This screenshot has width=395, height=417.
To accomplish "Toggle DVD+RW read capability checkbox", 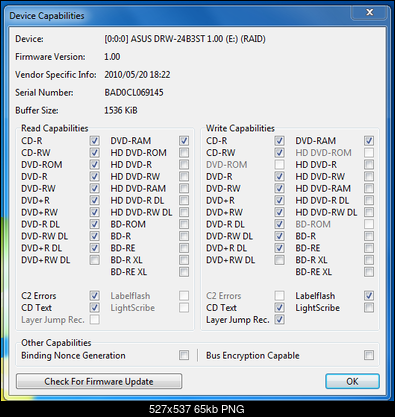I will [95, 212].
